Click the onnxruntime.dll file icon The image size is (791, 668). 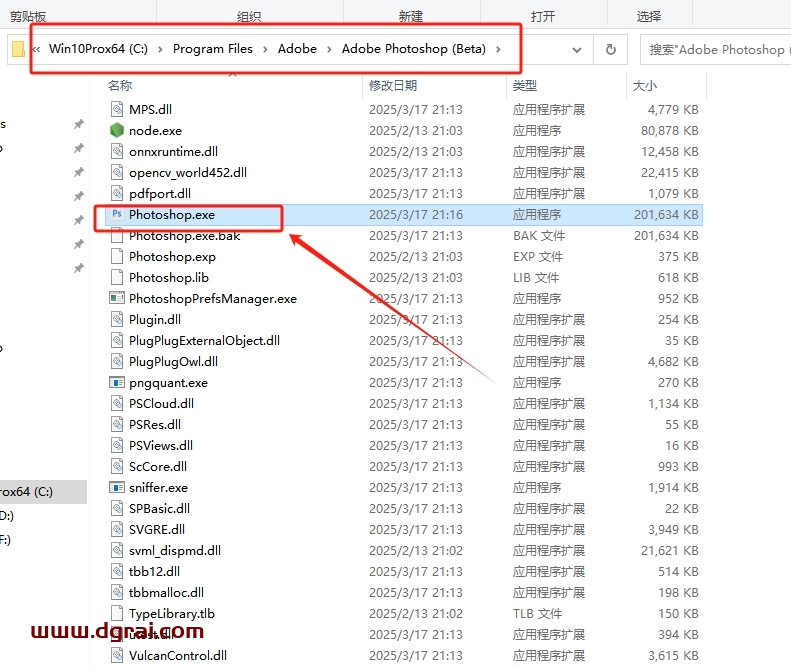click(117, 151)
